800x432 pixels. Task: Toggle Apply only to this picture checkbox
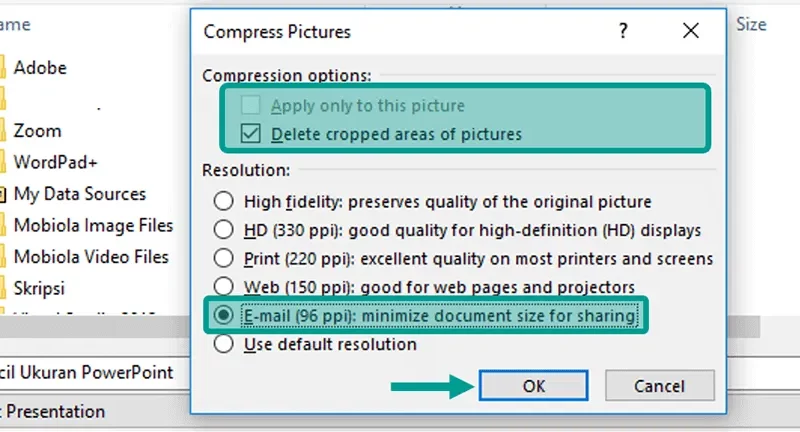pos(251,106)
